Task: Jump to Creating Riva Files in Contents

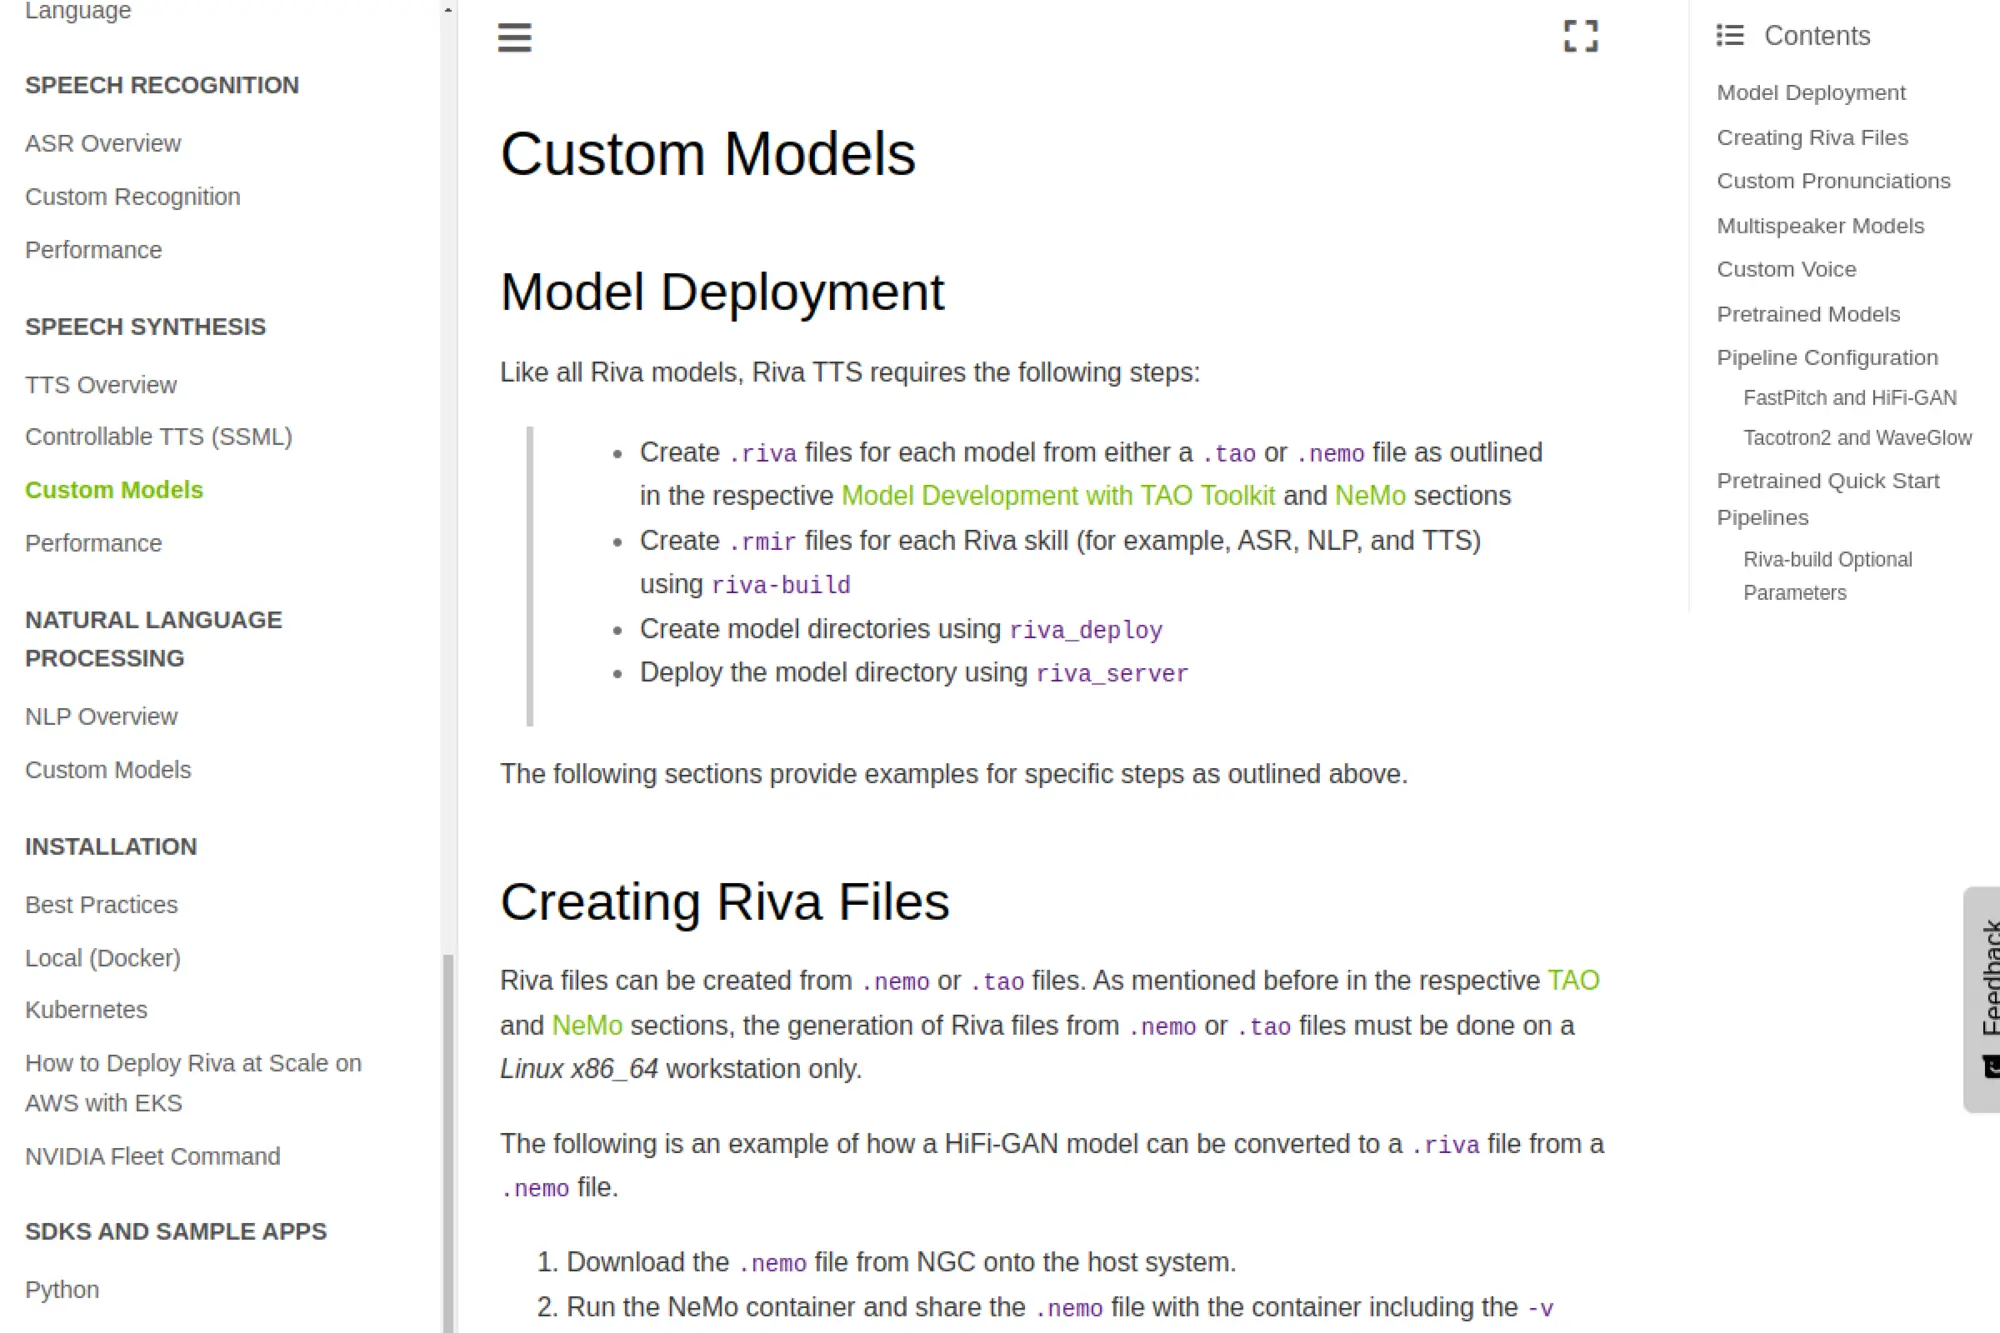Action: click(1811, 137)
